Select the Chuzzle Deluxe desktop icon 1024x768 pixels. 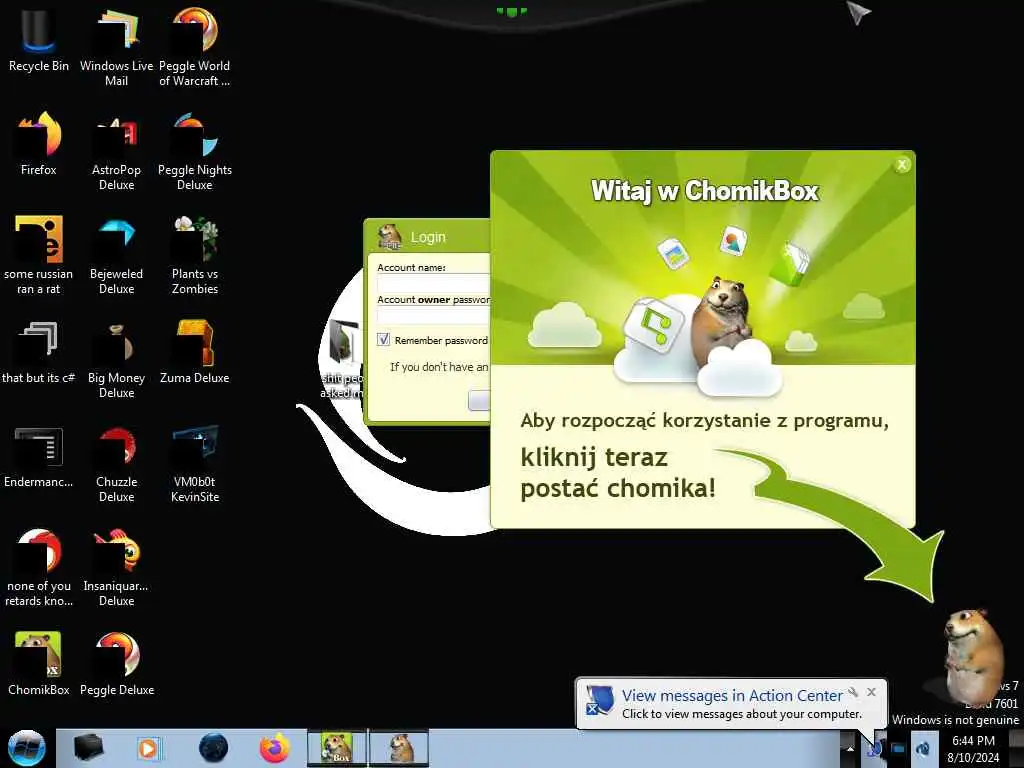point(116,464)
